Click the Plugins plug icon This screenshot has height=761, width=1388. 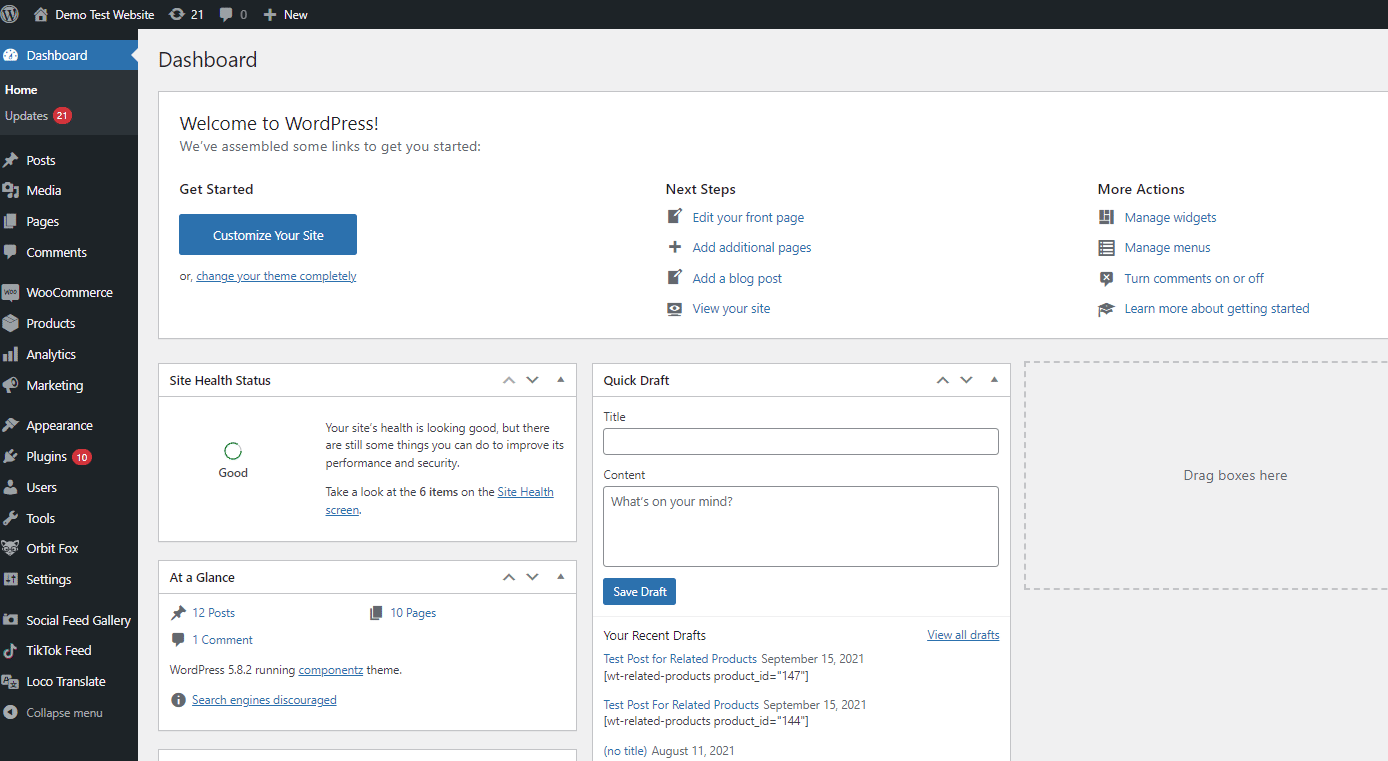(x=11, y=456)
